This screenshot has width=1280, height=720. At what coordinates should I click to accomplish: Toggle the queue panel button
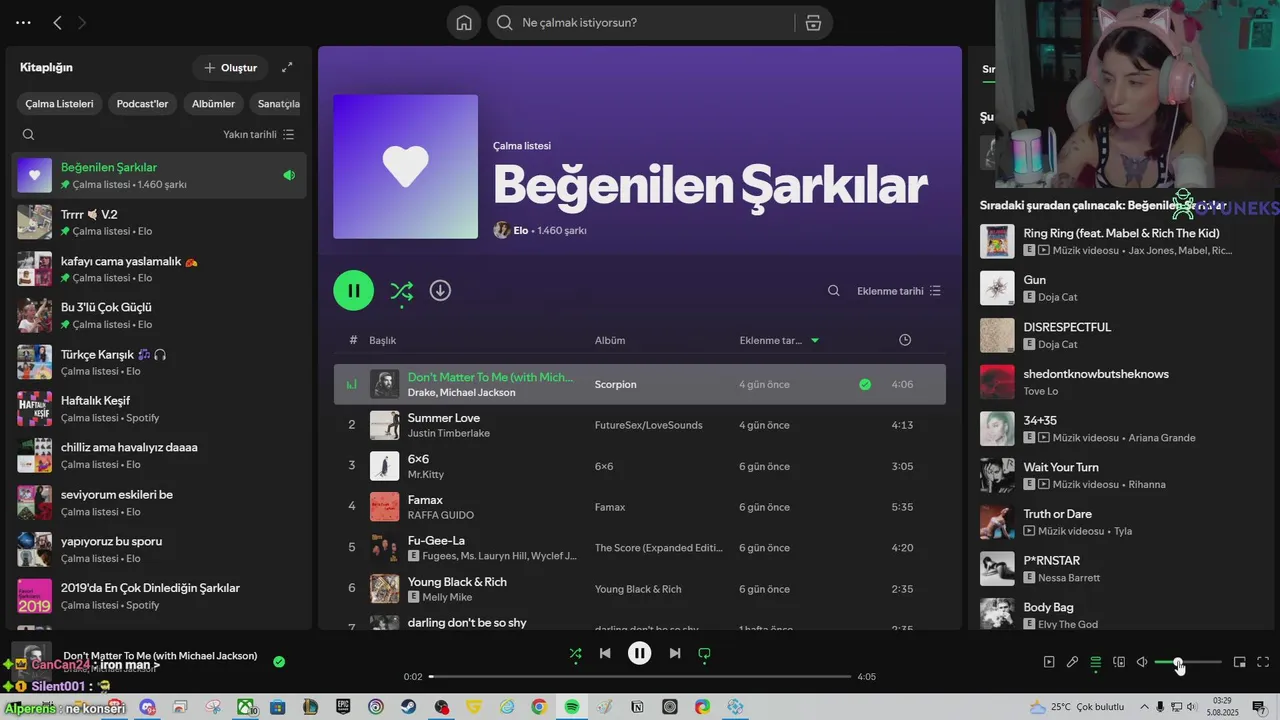[x=1096, y=662]
